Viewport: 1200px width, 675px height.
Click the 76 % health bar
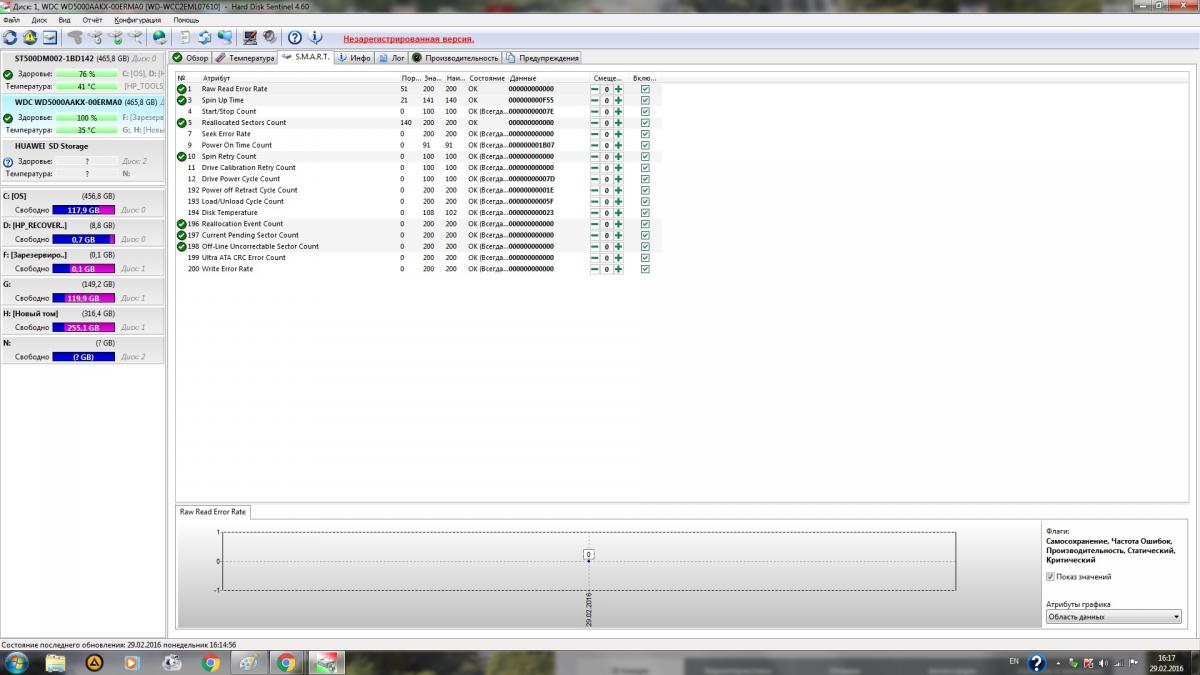pyautogui.click(x=87, y=74)
